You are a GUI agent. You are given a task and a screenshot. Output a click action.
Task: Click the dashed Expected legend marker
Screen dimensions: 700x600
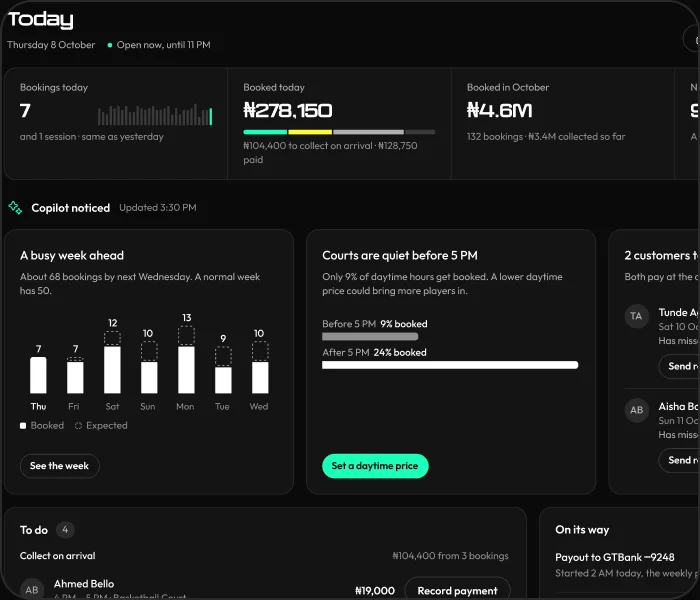(78, 425)
